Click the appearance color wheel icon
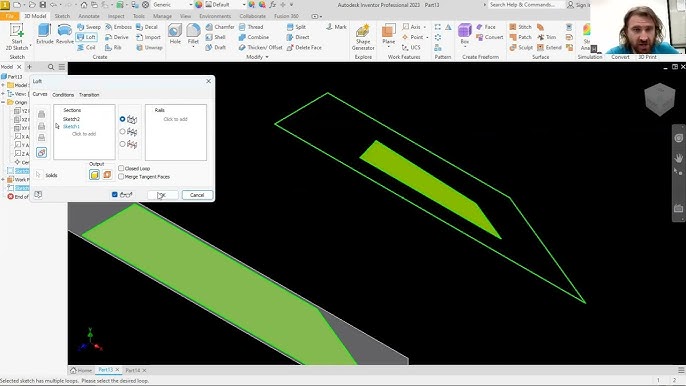This screenshot has width=686, height=386. (x=199, y=4)
